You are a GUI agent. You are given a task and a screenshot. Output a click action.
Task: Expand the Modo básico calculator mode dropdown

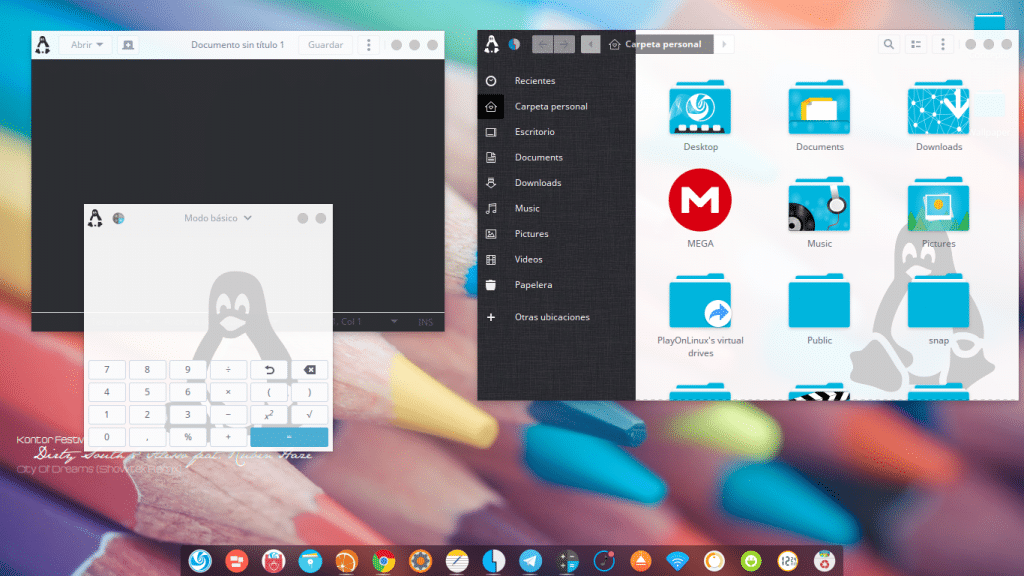pyautogui.click(x=218, y=218)
